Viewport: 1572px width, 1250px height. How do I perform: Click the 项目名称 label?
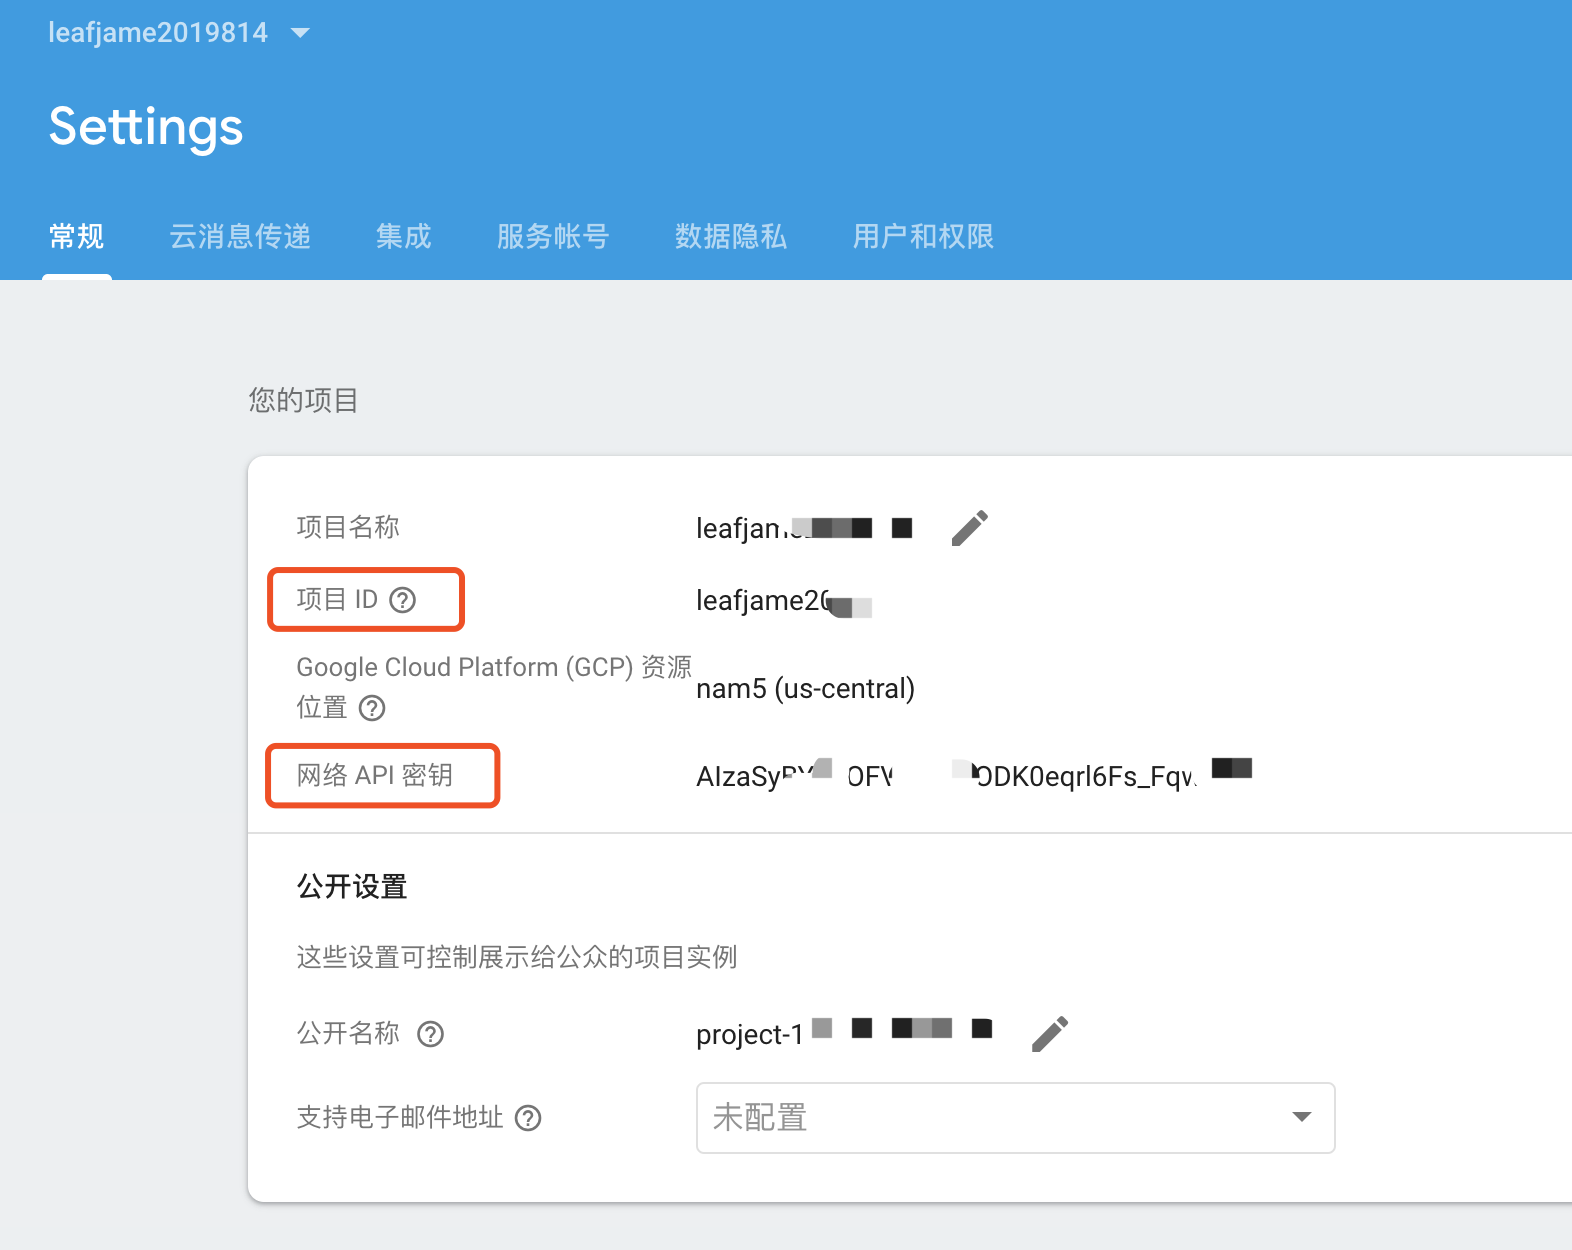click(x=348, y=527)
